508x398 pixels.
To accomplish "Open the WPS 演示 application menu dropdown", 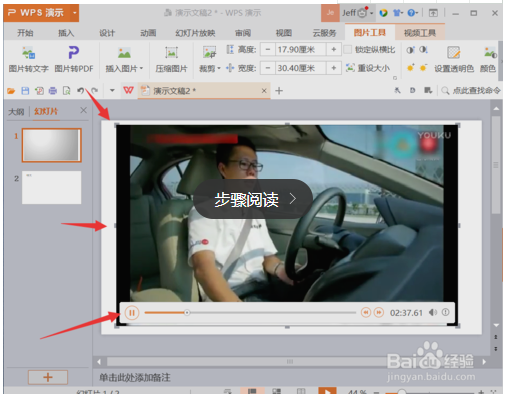I will [75, 13].
